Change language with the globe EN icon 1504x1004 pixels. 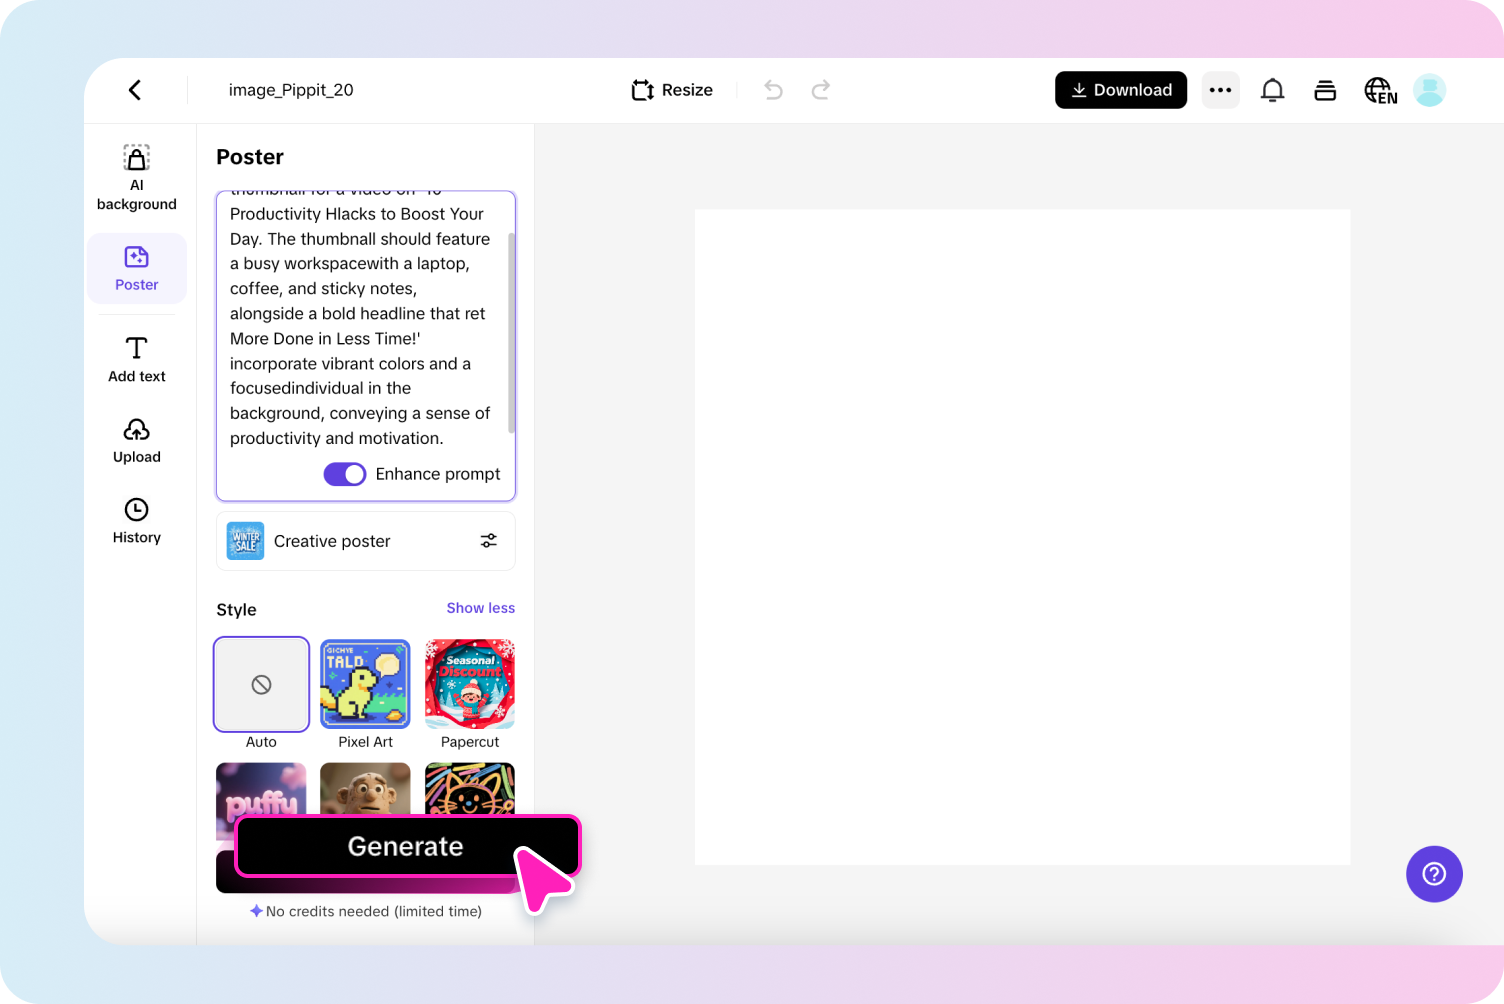pos(1380,90)
